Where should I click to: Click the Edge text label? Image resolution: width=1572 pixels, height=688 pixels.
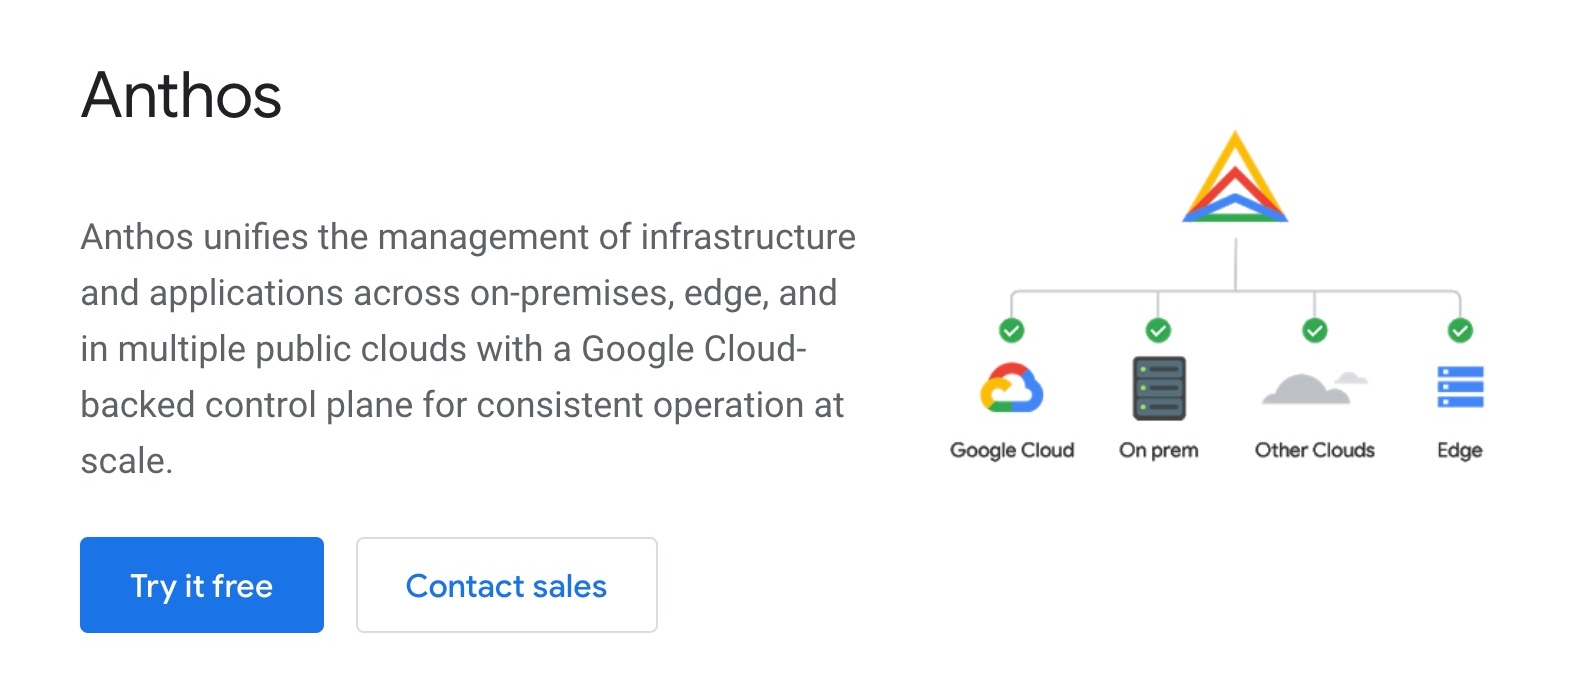tap(1459, 450)
